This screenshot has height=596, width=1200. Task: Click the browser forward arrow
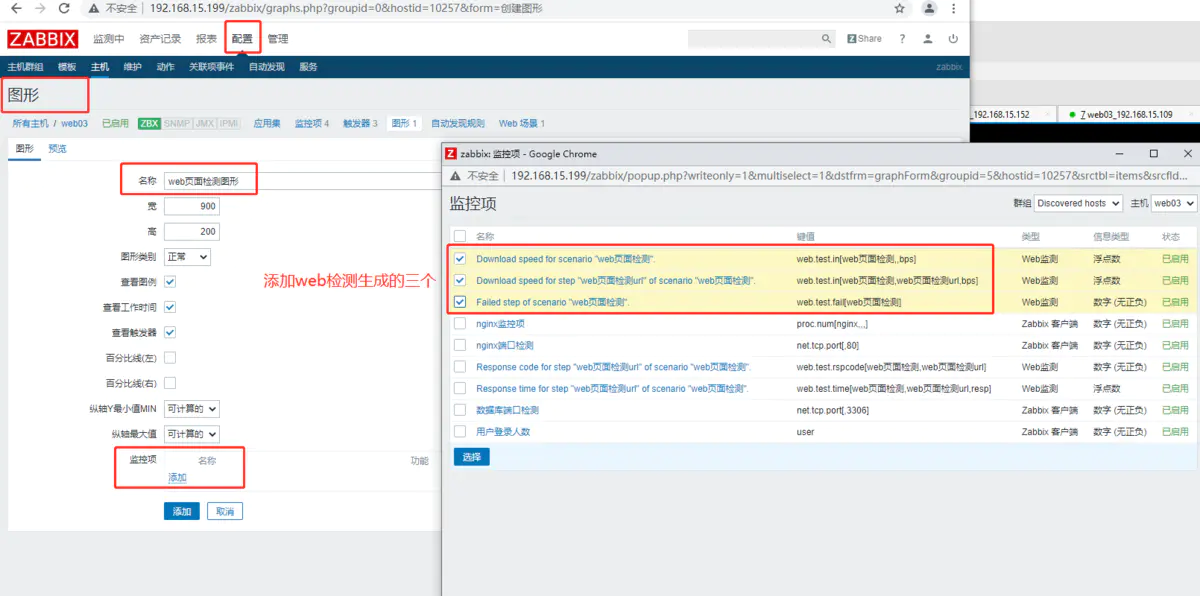click(39, 8)
